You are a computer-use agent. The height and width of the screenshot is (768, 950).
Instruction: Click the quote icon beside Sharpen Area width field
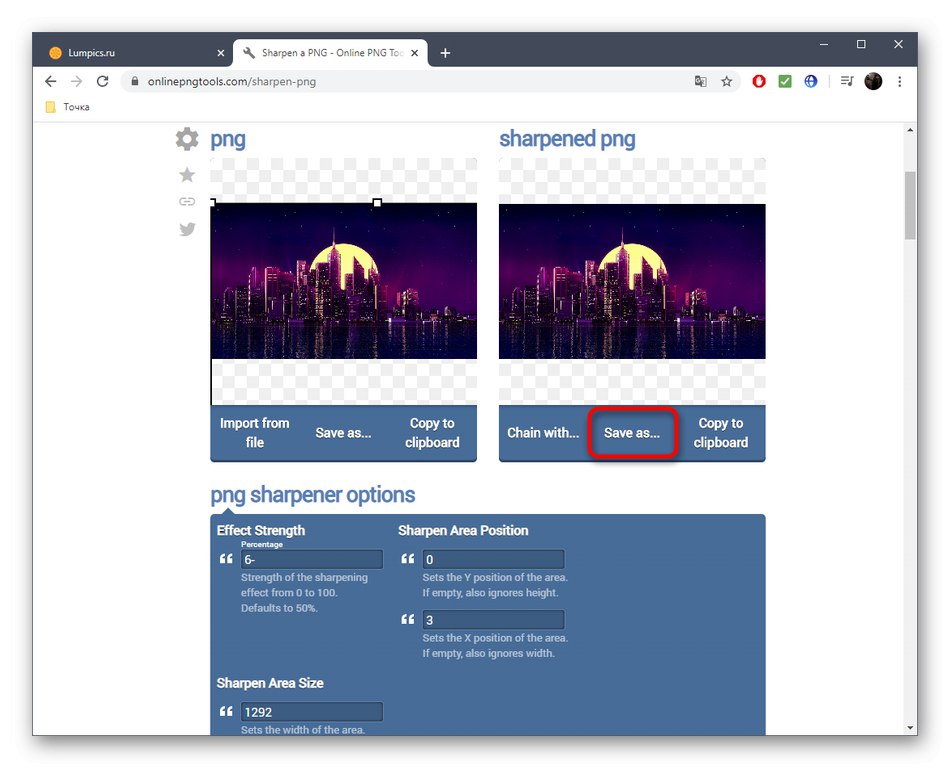[226, 712]
